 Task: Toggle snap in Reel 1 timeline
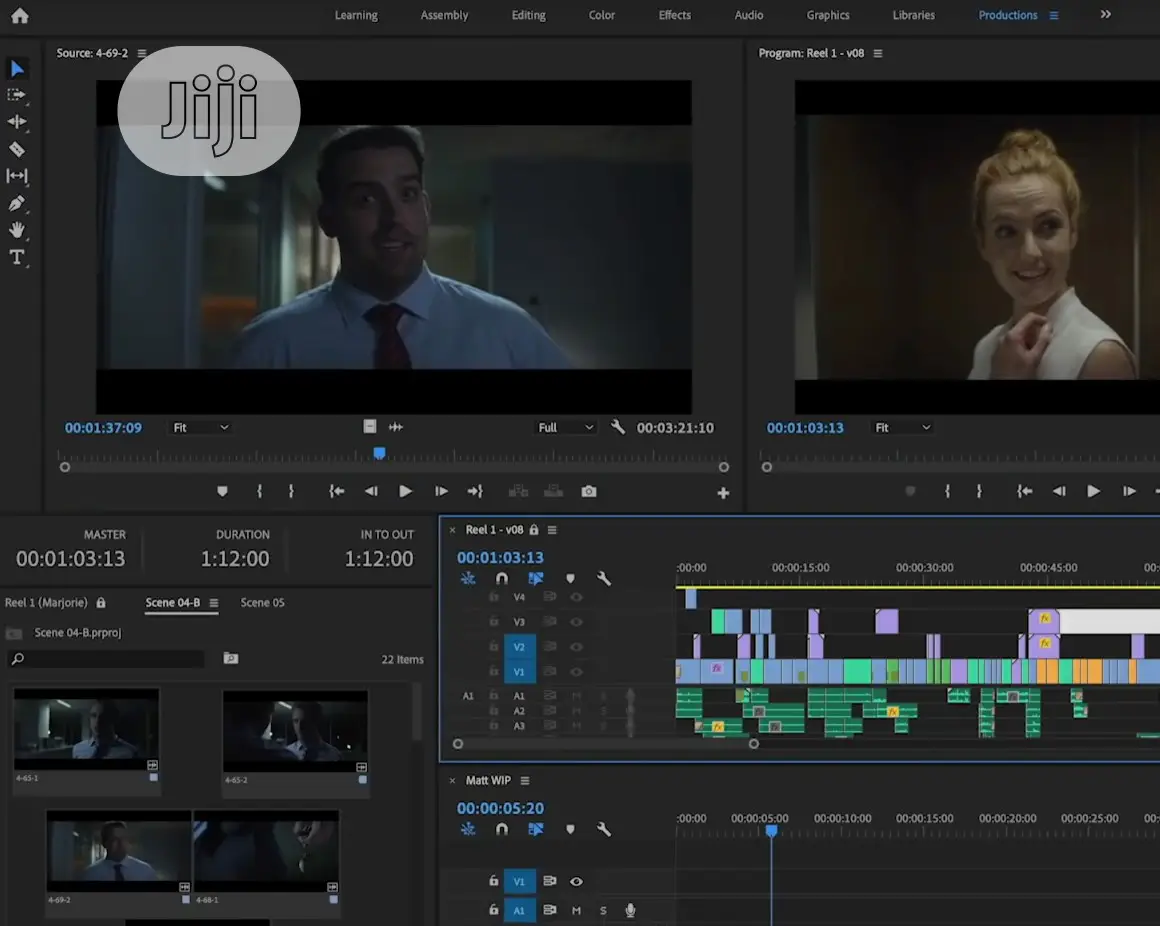coord(502,578)
